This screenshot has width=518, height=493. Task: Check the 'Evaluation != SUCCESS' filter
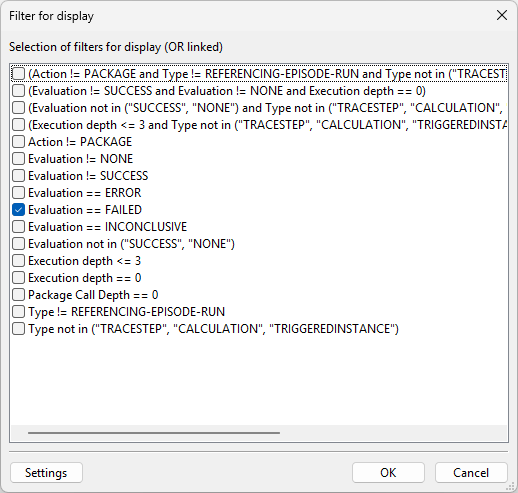tap(18, 176)
